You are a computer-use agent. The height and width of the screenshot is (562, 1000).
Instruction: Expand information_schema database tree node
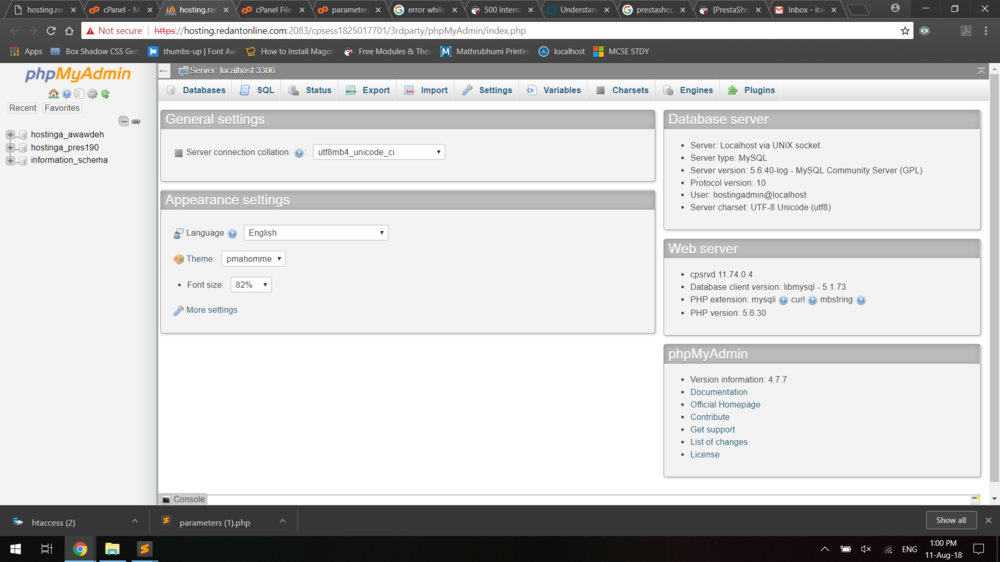pyautogui.click(x=10, y=160)
